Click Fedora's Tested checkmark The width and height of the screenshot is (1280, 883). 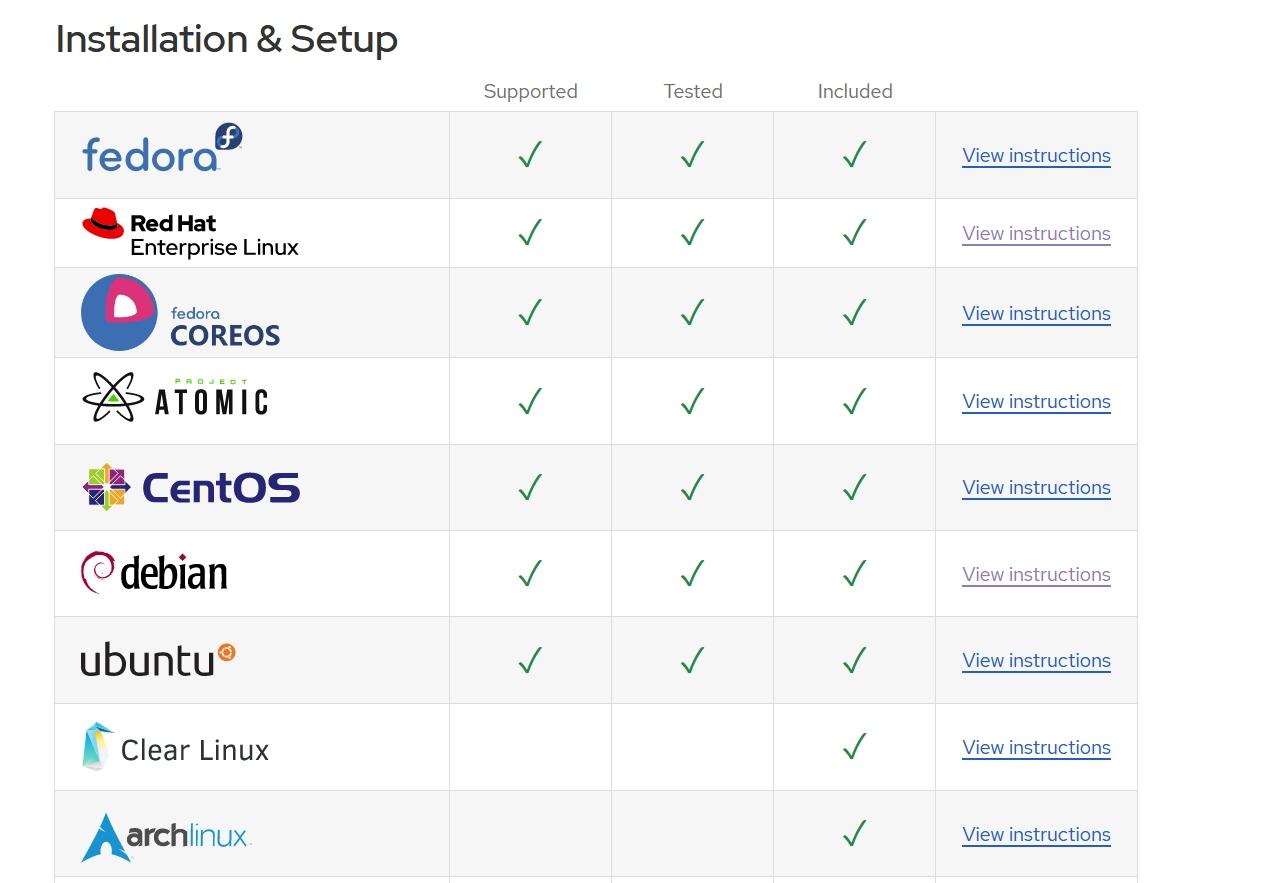(692, 154)
